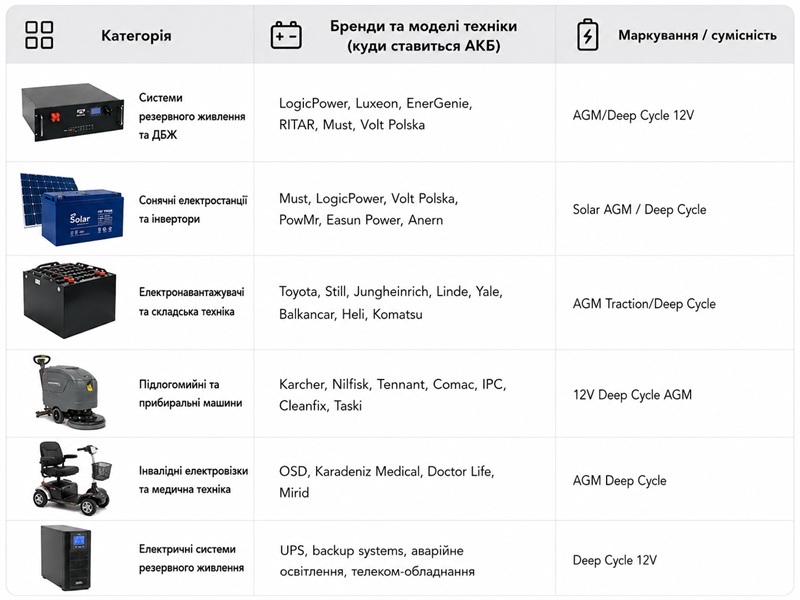This screenshot has height=600, width=800.
Task: Click the charging battery lightning icon
Action: click(587, 35)
